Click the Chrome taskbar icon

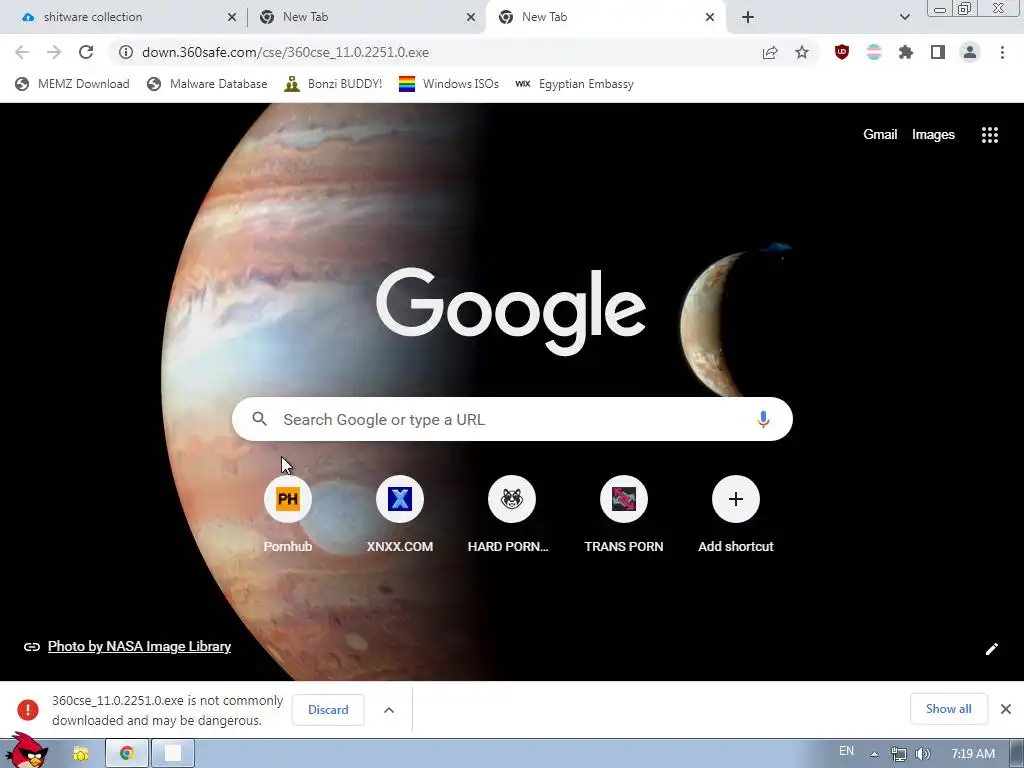click(127, 754)
